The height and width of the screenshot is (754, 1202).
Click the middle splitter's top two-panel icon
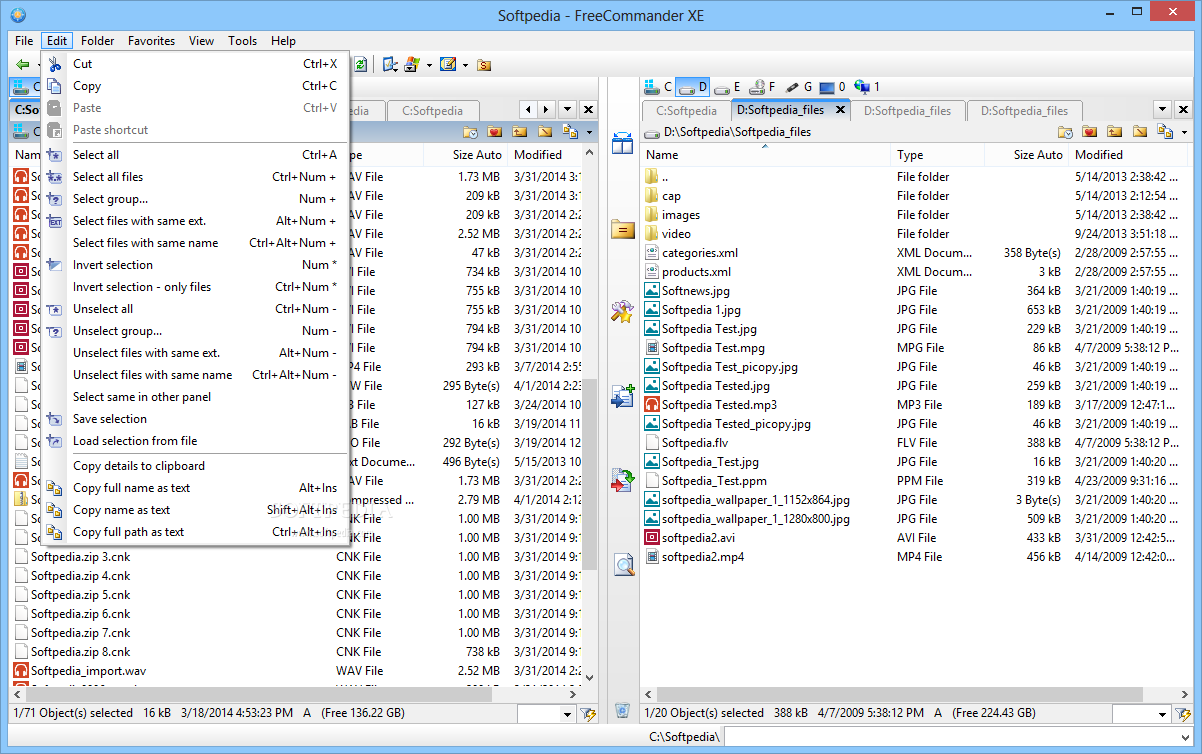(x=623, y=143)
